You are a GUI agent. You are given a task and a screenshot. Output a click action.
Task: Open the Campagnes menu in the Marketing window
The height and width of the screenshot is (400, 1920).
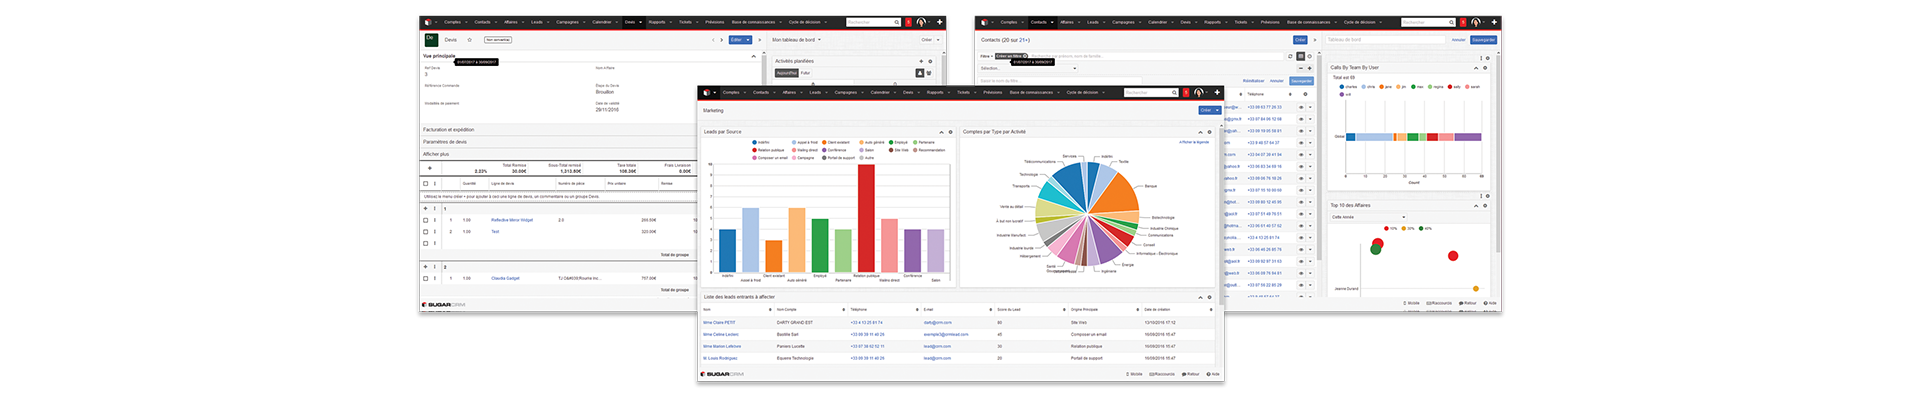pyautogui.click(x=849, y=92)
